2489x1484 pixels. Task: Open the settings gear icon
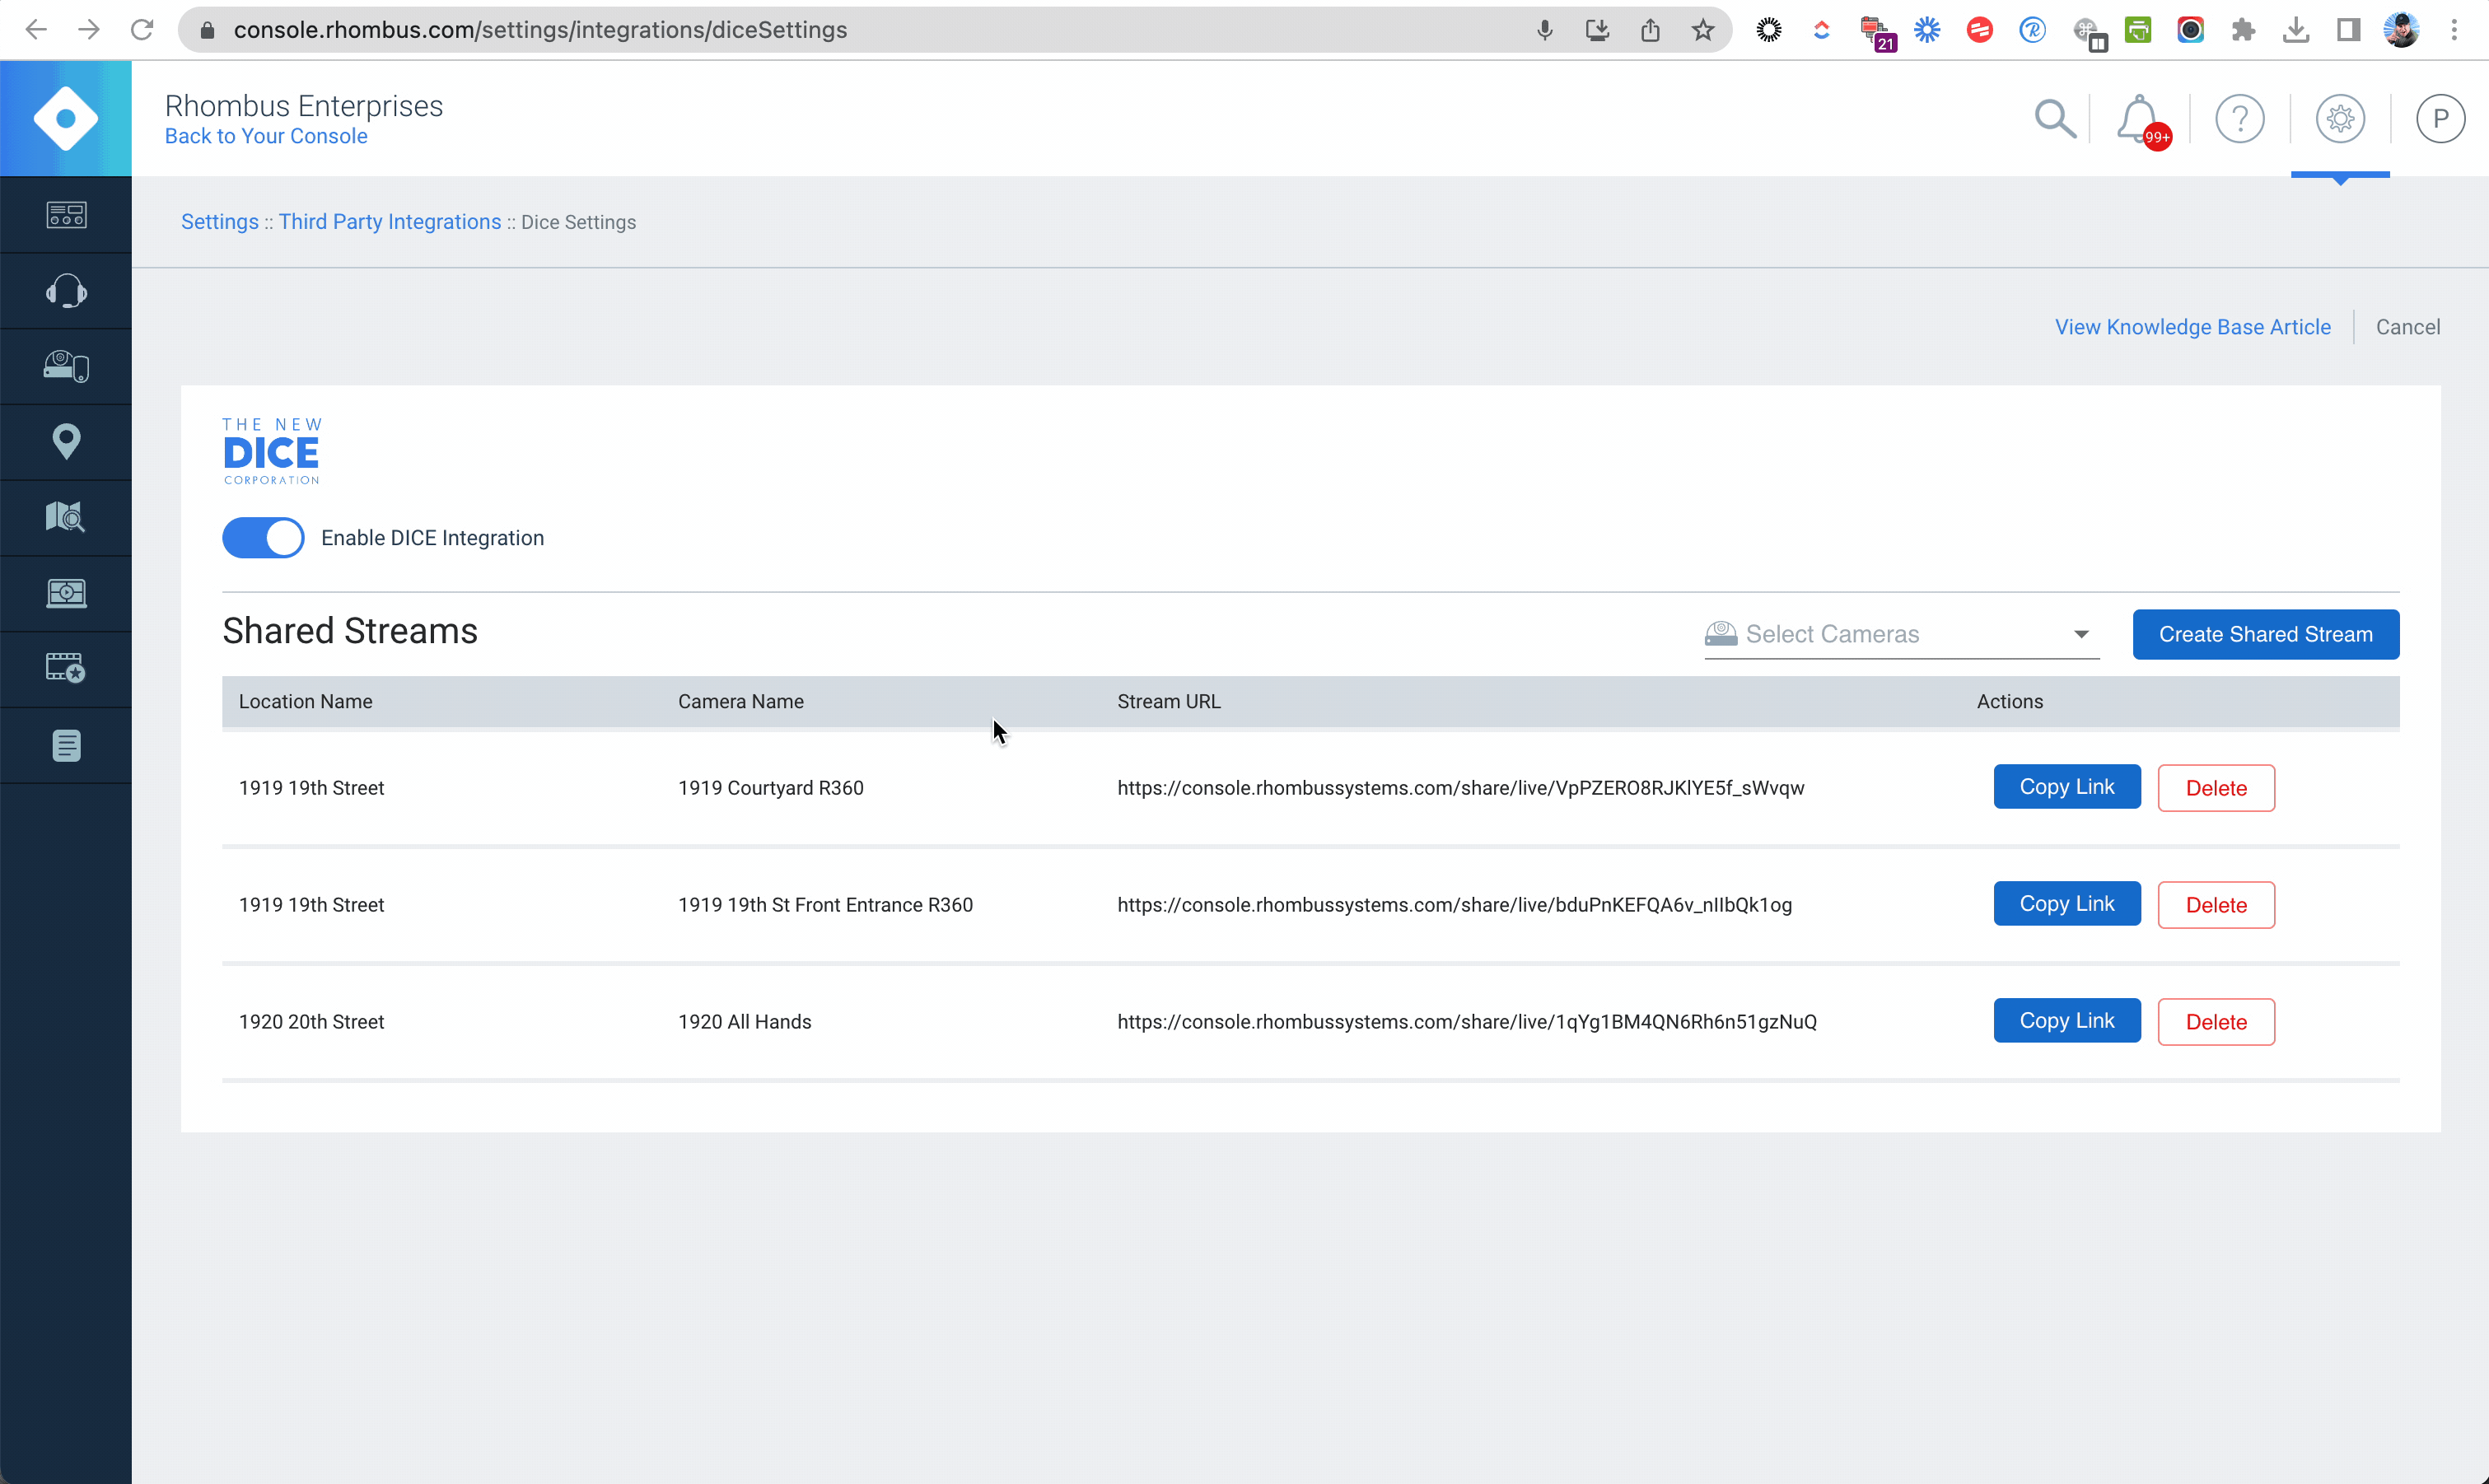[x=2340, y=119]
